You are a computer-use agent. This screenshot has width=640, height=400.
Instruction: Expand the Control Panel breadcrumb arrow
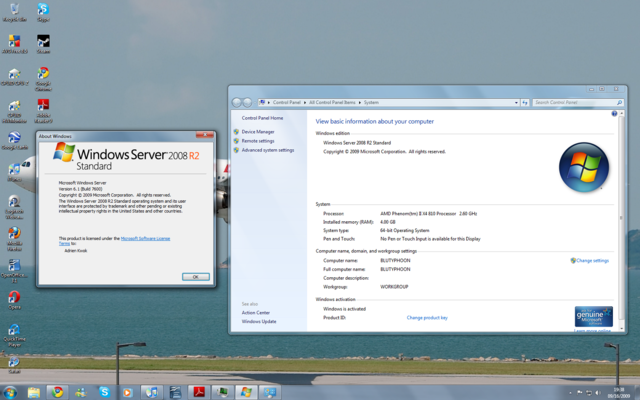coord(305,102)
